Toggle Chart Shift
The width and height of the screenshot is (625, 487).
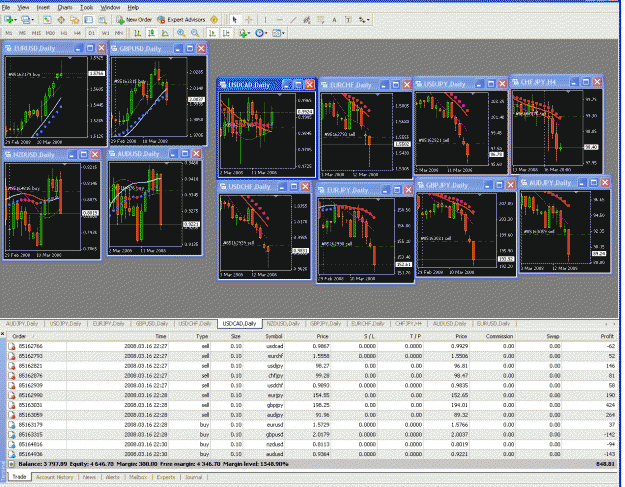click(226, 33)
